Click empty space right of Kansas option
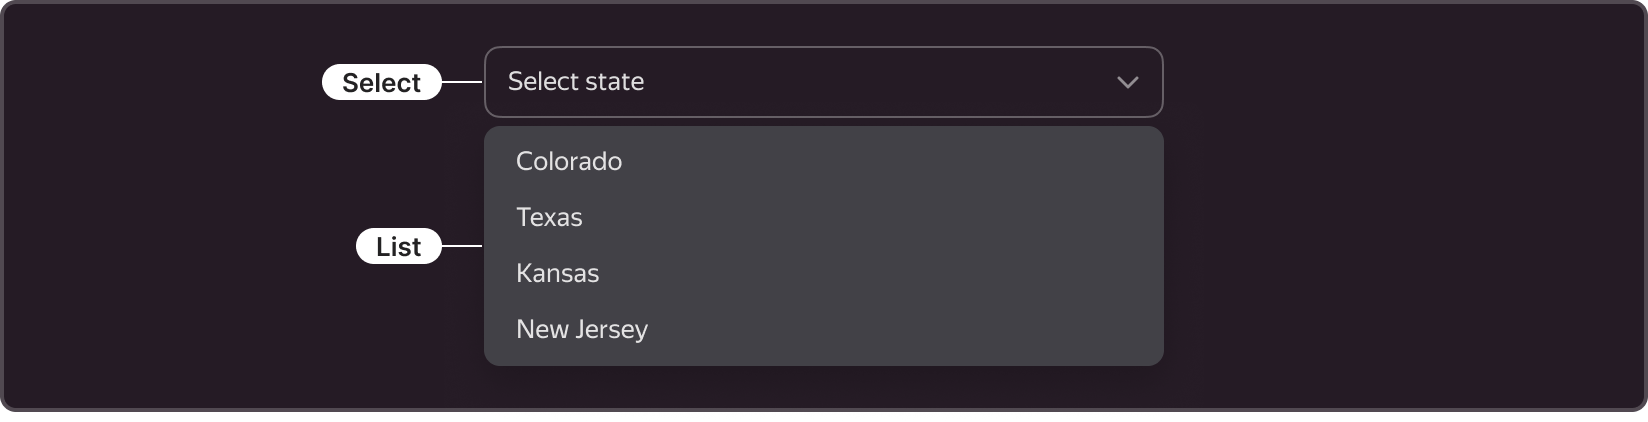This screenshot has width=1648, height=422. pyautogui.click(x=880, y=273)
